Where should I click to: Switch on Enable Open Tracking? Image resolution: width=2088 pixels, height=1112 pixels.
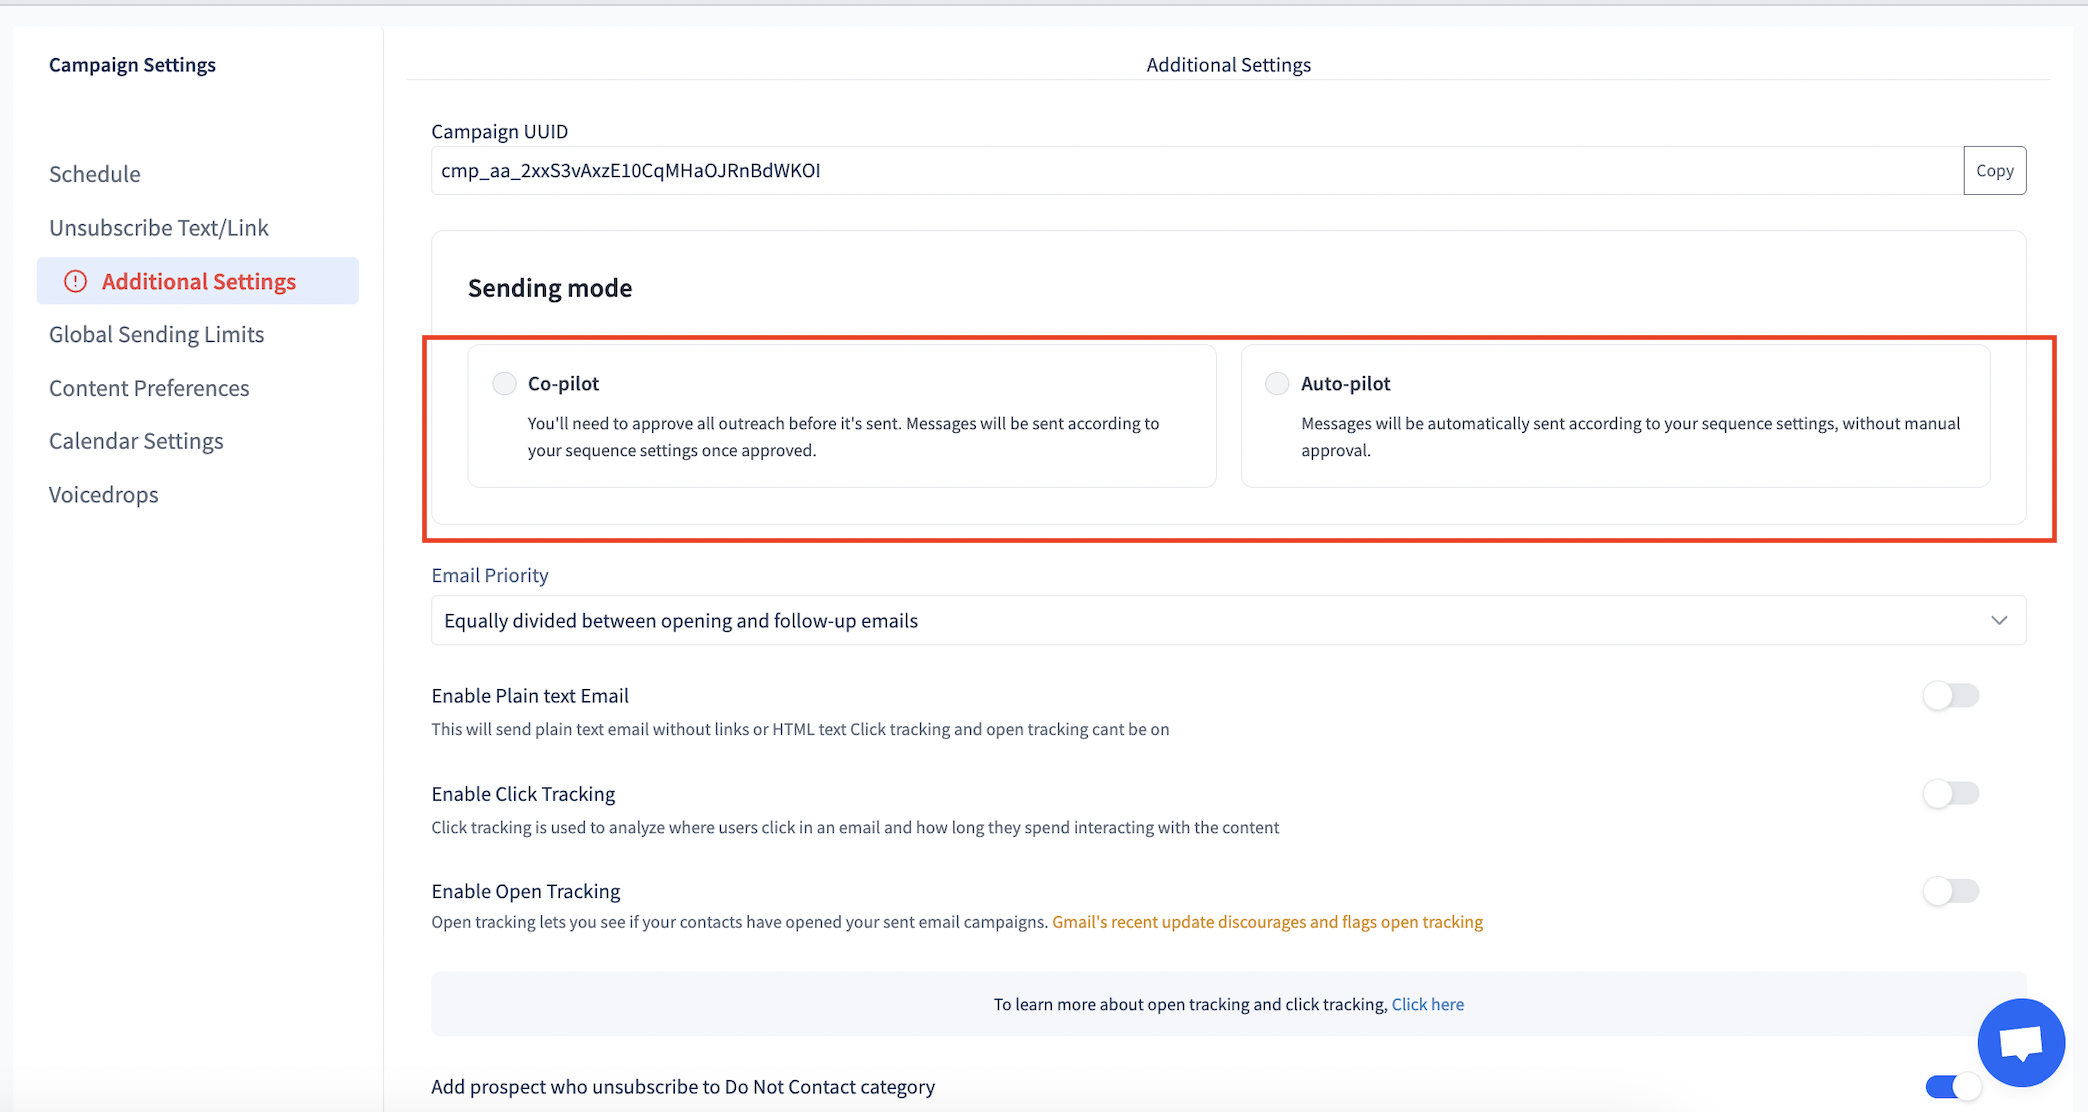tap(1950, 891)
